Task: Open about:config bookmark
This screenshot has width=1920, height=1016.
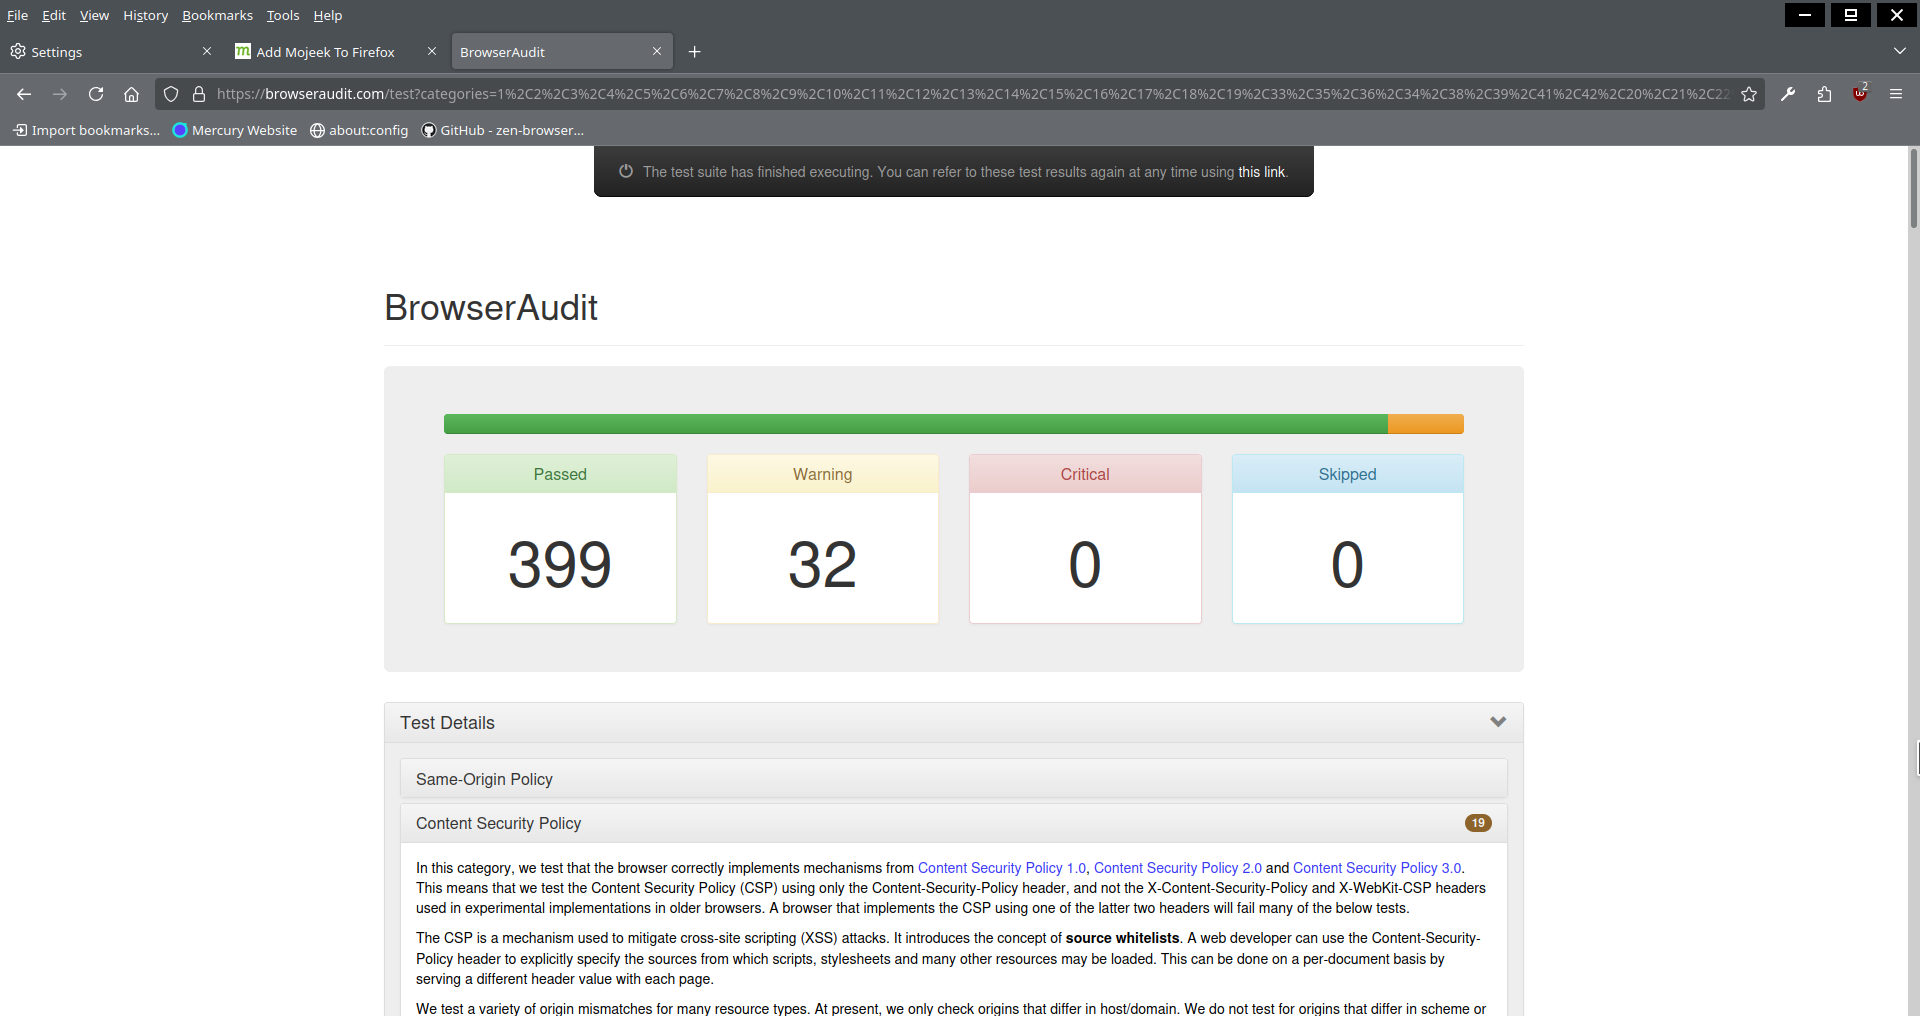Action: 359,130
